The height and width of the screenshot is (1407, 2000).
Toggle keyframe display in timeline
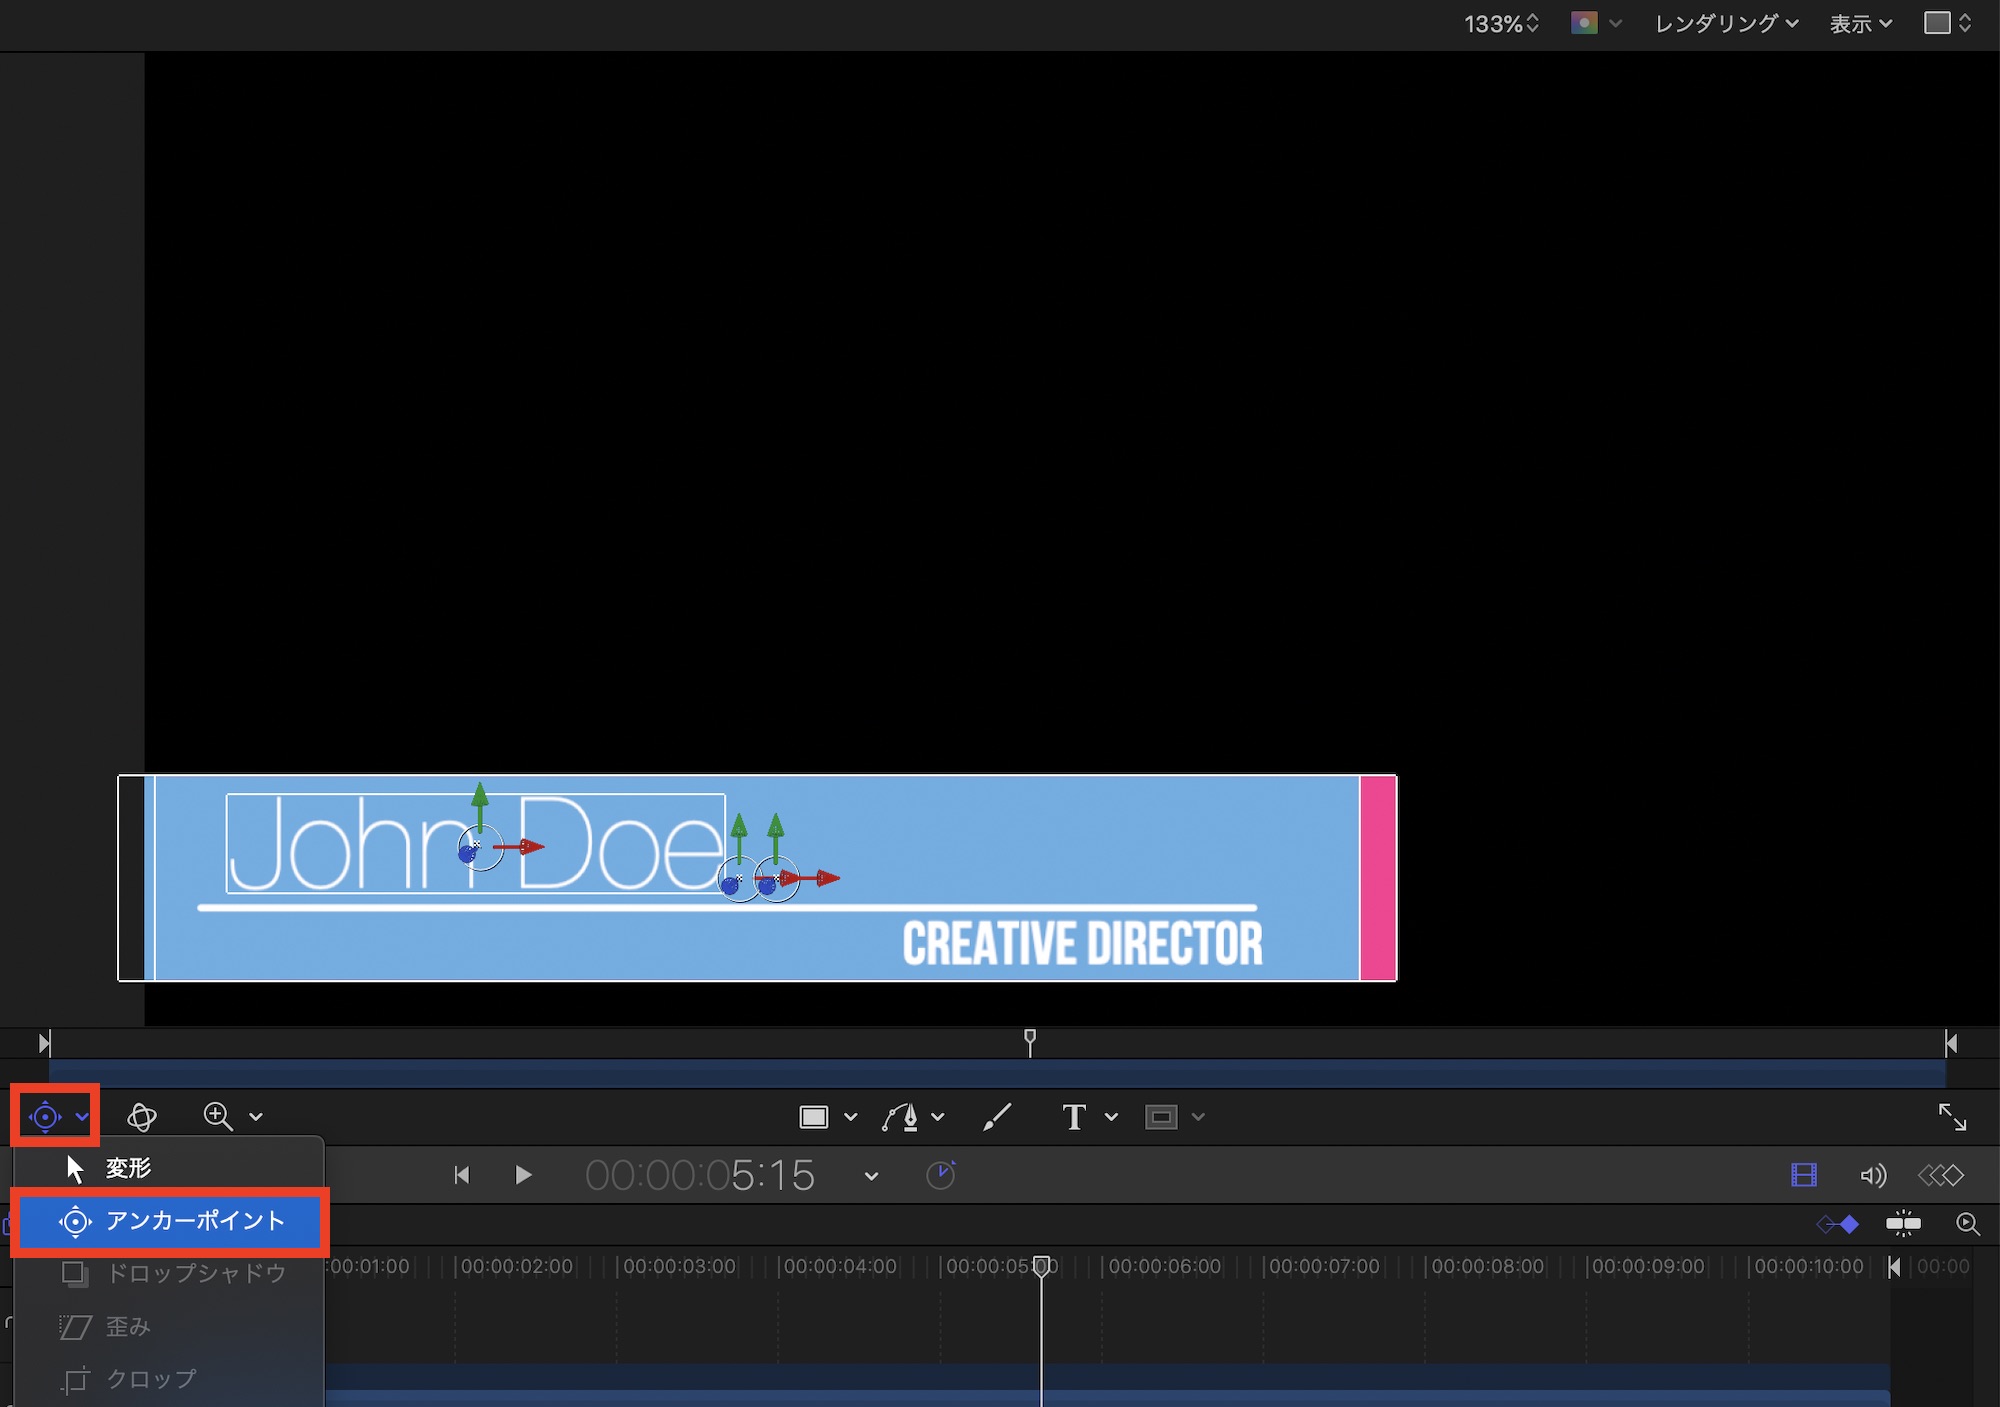(1838, 1224)
